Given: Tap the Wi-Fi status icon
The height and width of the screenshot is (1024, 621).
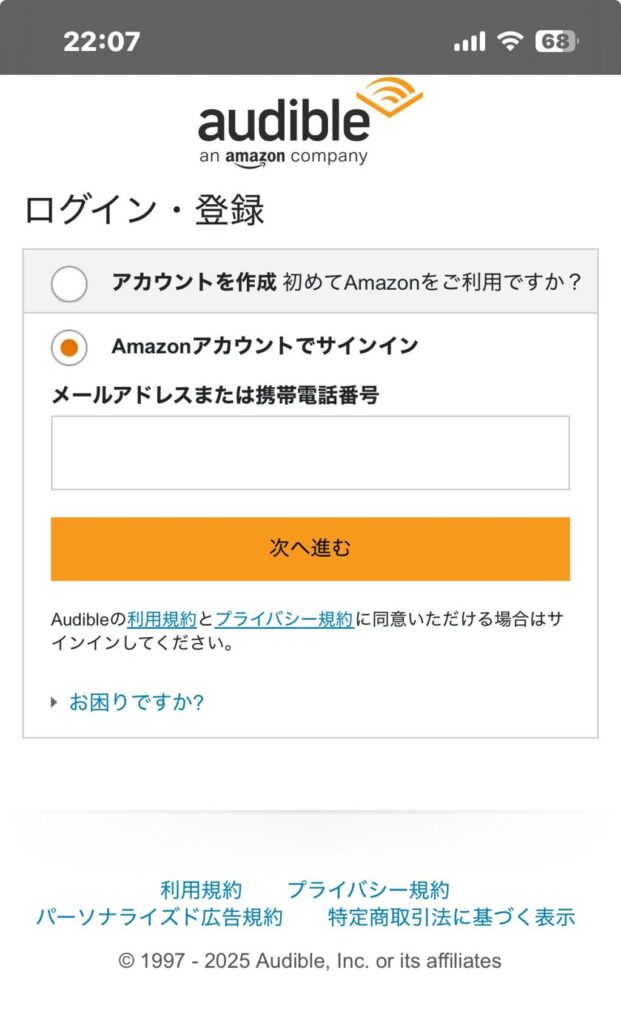Looking at the screenshot, I should coord(511,41).
